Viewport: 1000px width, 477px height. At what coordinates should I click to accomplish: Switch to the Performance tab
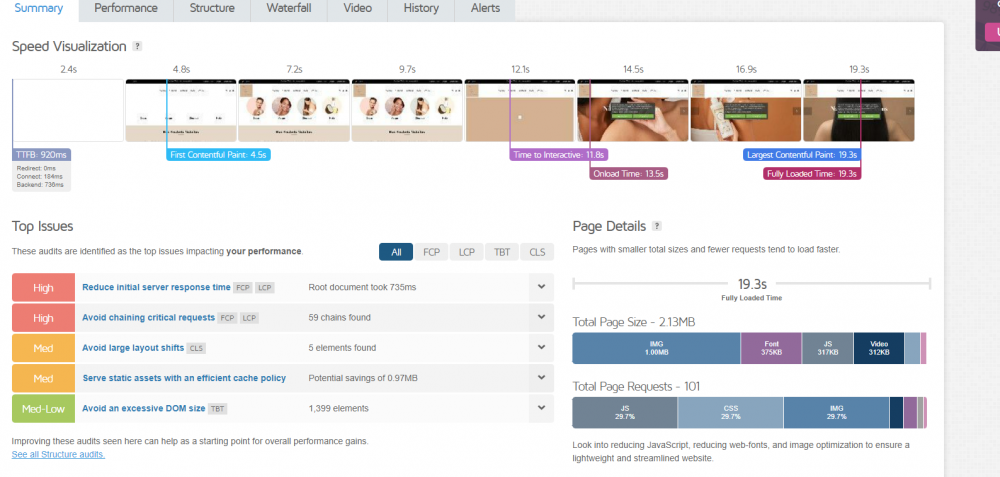point(126,9)
